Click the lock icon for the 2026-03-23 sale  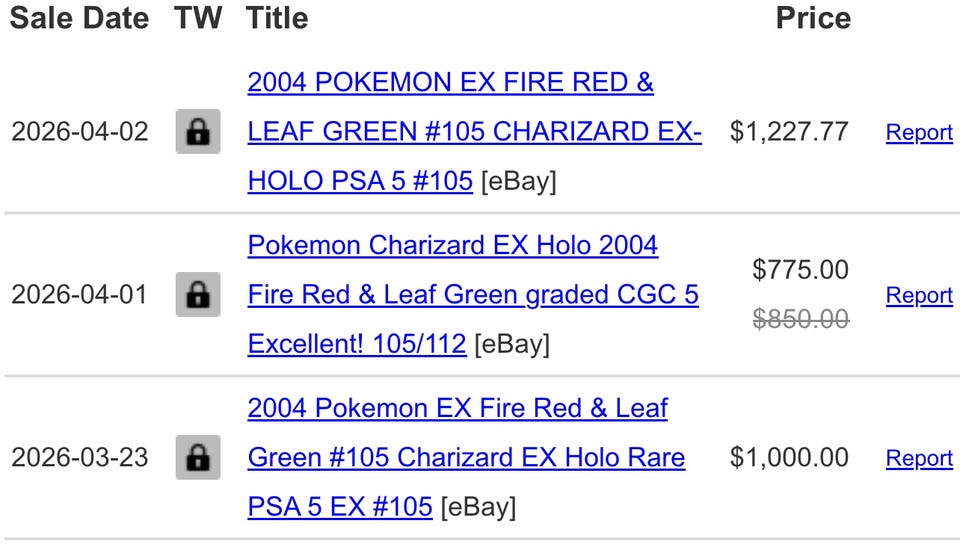[x=198, y=457]
